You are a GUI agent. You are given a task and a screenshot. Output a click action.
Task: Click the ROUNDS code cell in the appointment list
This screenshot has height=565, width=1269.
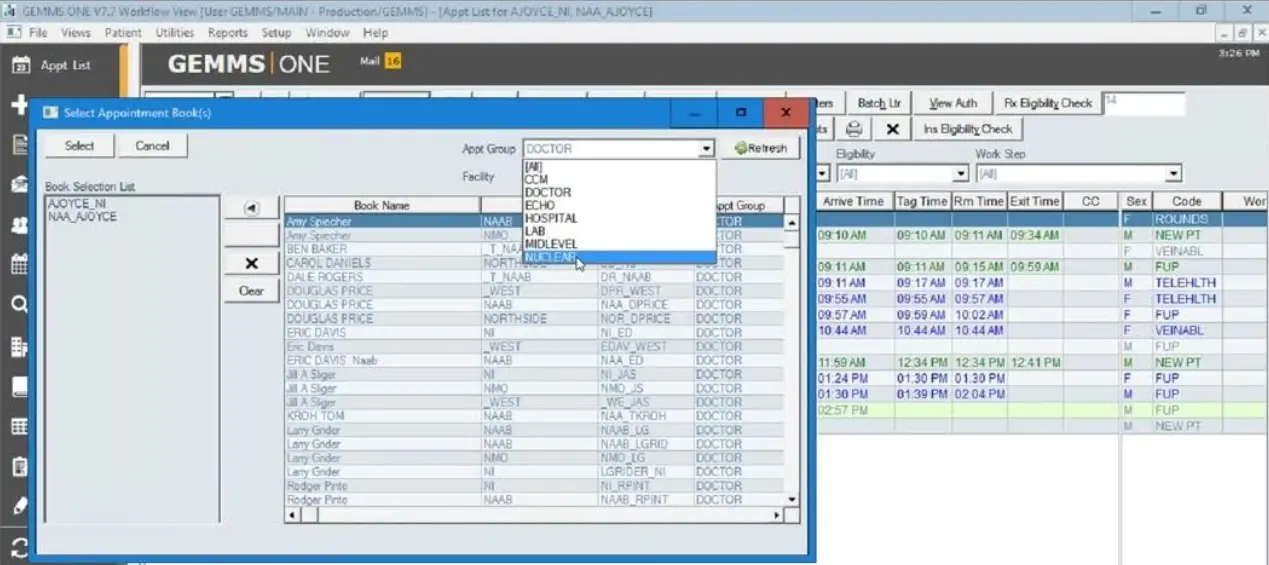pos(1186,219)
